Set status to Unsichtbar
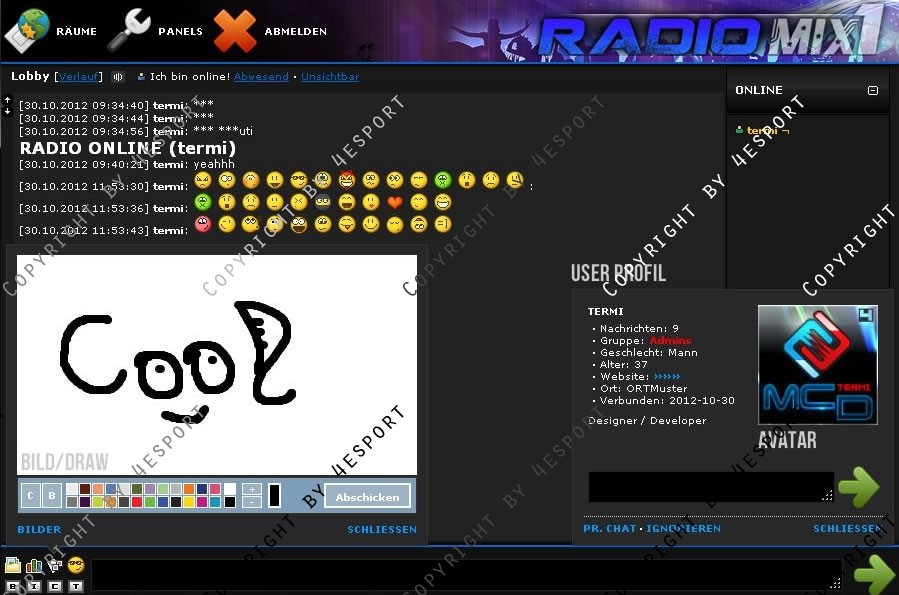Viewport: 899px width, 595px height. coord(330,77)
